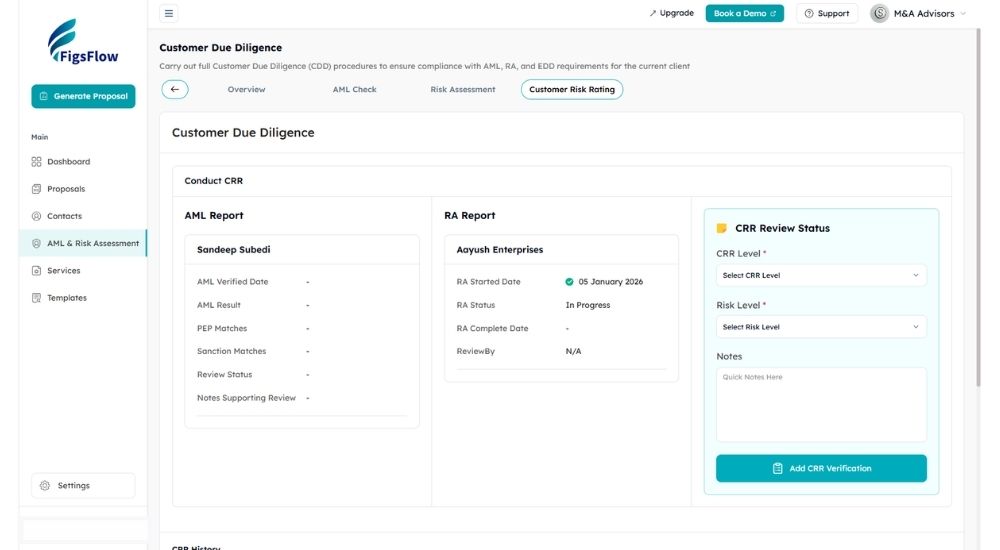Expand the M&A Advisors account menu chevron
Image resolution: width=1000 pixels, height=550 pixels.
[963, 13]
